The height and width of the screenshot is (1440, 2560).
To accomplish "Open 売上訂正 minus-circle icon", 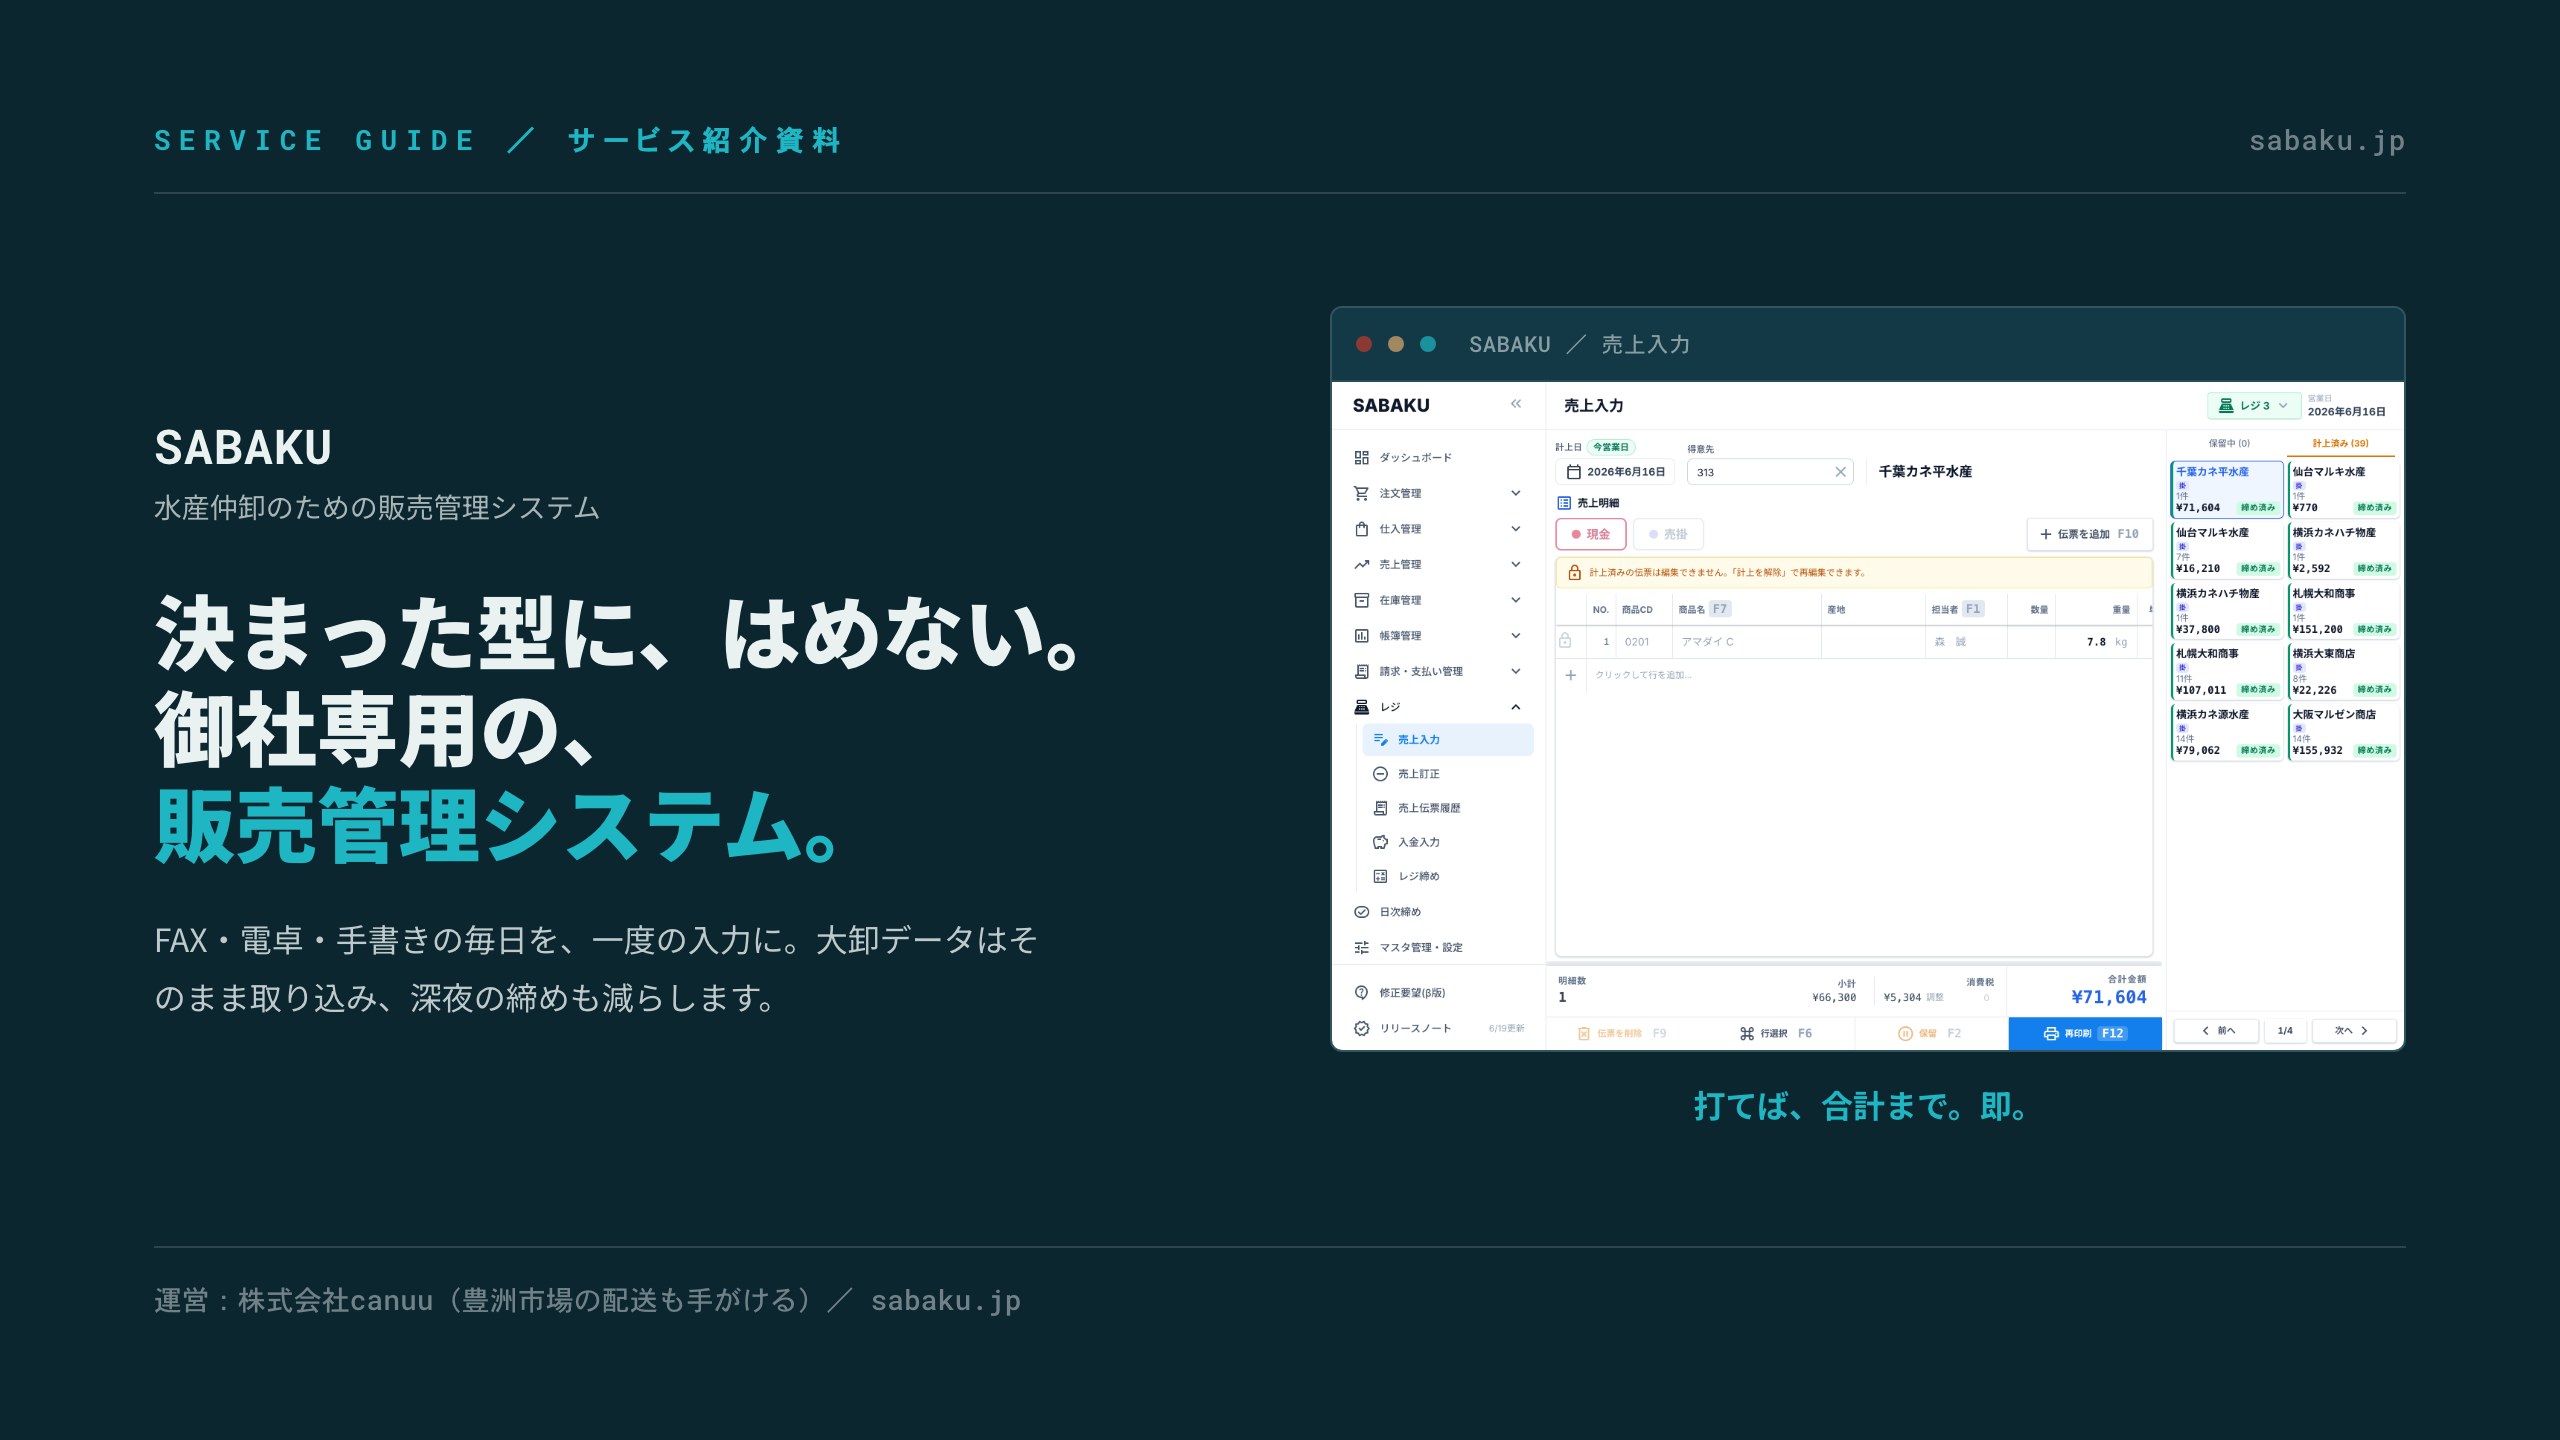I will coord(1380,774).
